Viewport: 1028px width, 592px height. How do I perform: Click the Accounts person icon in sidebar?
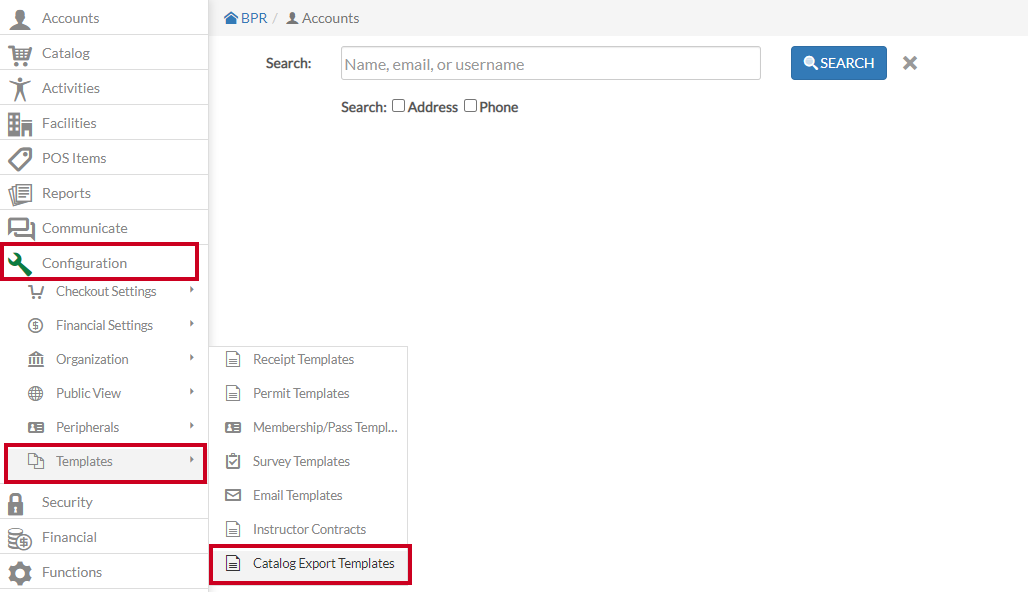(x=20, y=18)
